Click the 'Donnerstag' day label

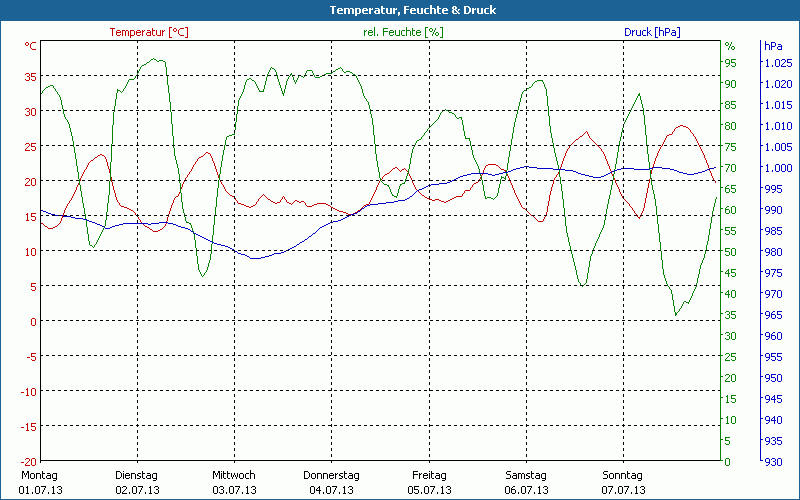pos(331,476)
